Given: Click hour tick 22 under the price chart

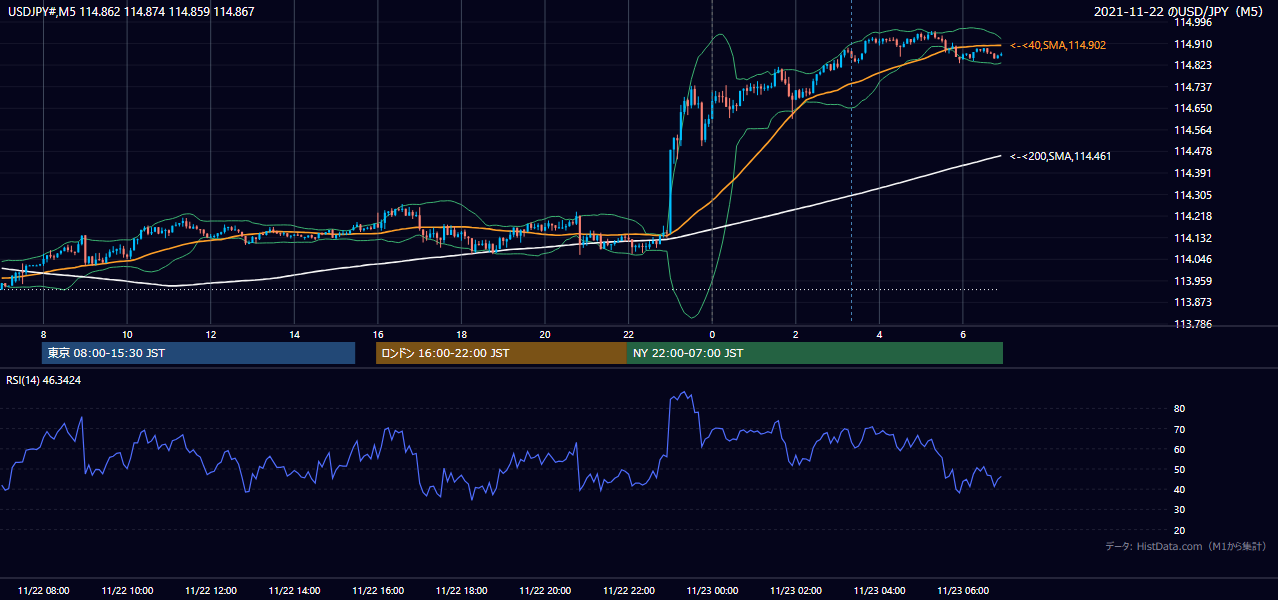Looking at the screenshot, I should tap(629, 334).
